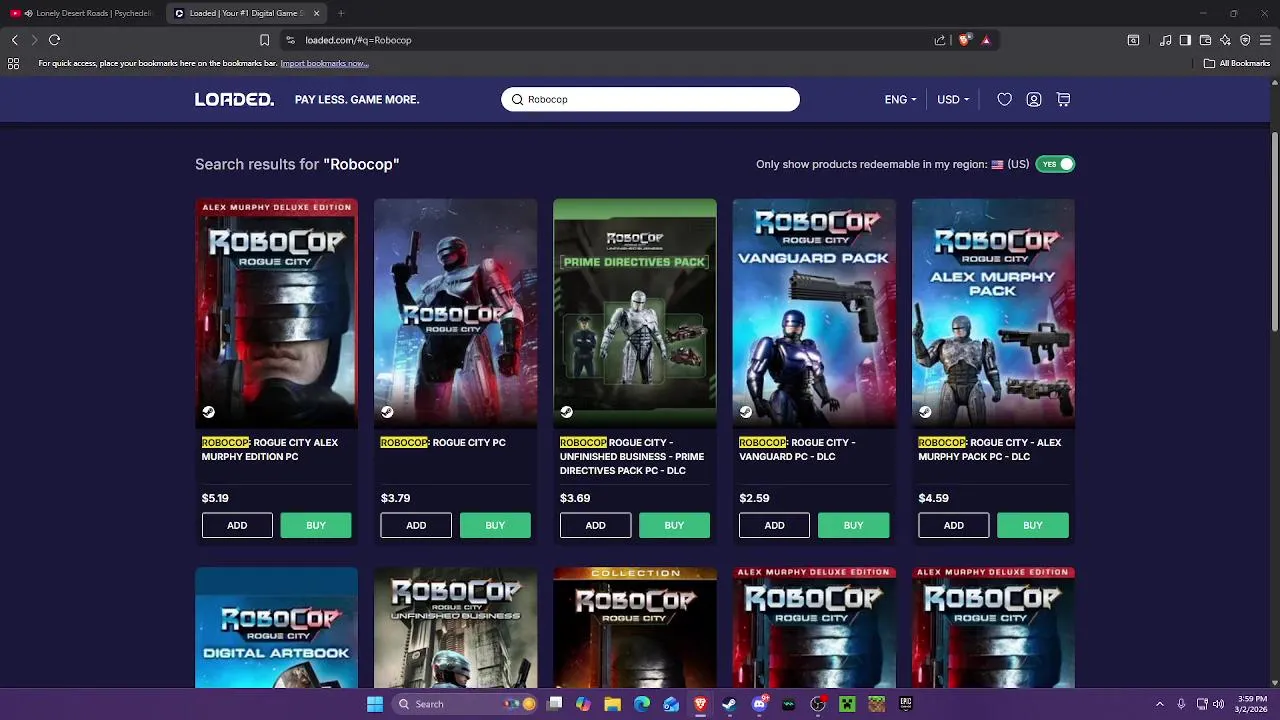Open the Brave main hamburger menu
The image size is (1280, 720).
[x=1265, y=40]
